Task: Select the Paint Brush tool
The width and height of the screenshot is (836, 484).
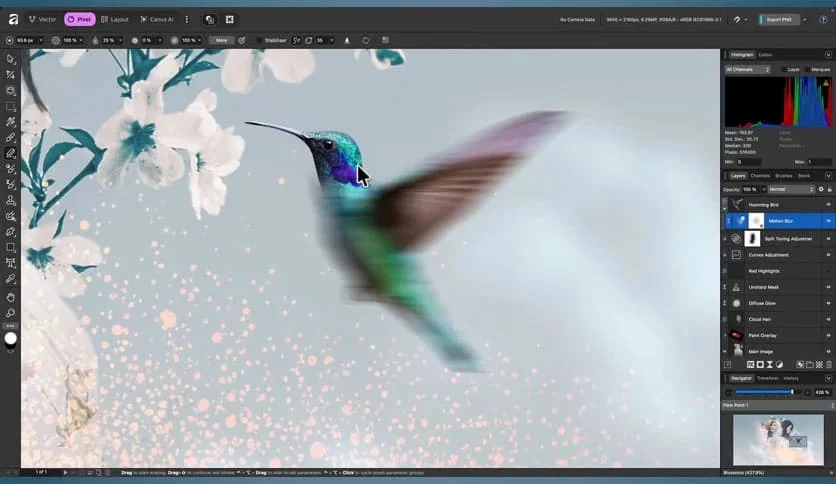Action: pyautogui.click(x=11, y=138)
